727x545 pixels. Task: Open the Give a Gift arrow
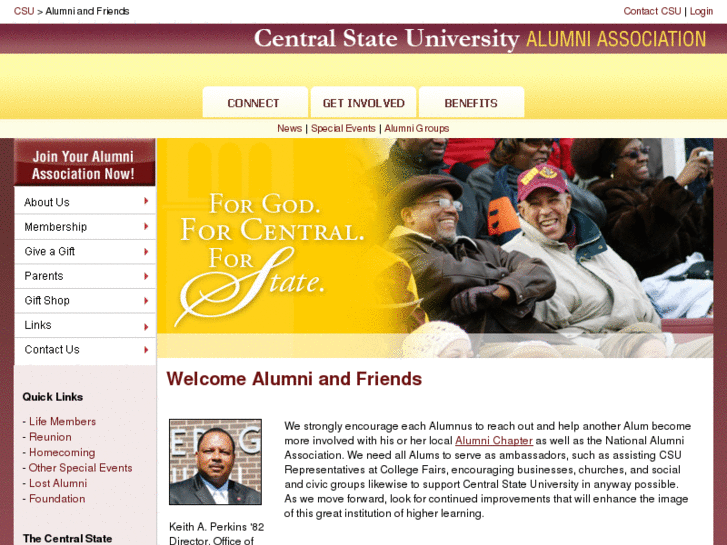click(146, 251)
